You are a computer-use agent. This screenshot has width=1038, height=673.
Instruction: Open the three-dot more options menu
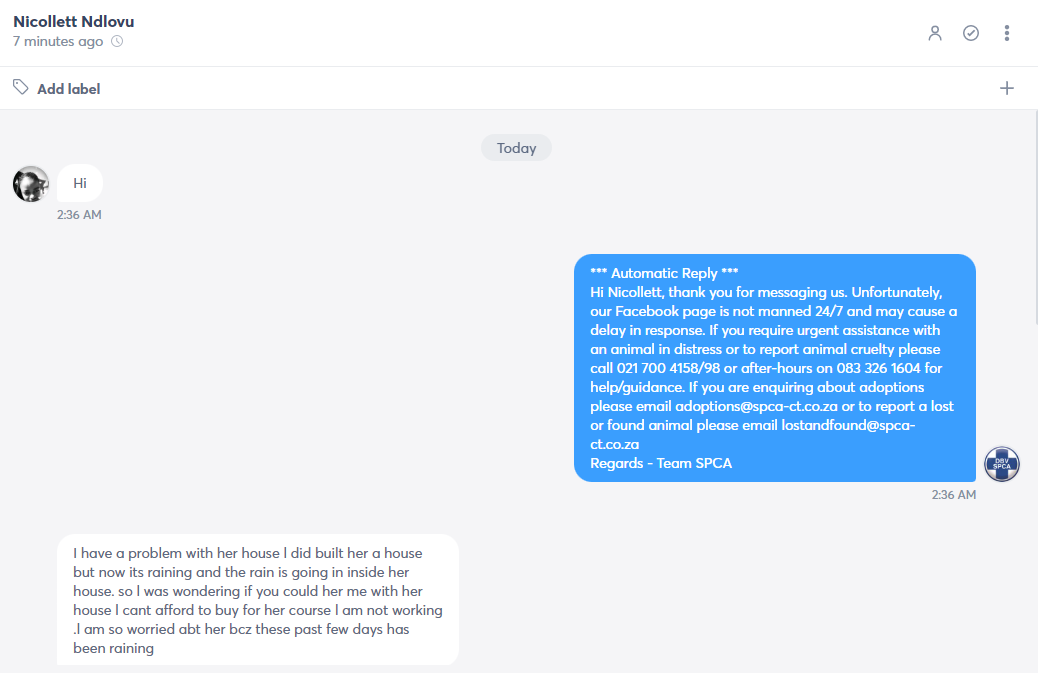pyautogui.click(x=1006, y=33)
